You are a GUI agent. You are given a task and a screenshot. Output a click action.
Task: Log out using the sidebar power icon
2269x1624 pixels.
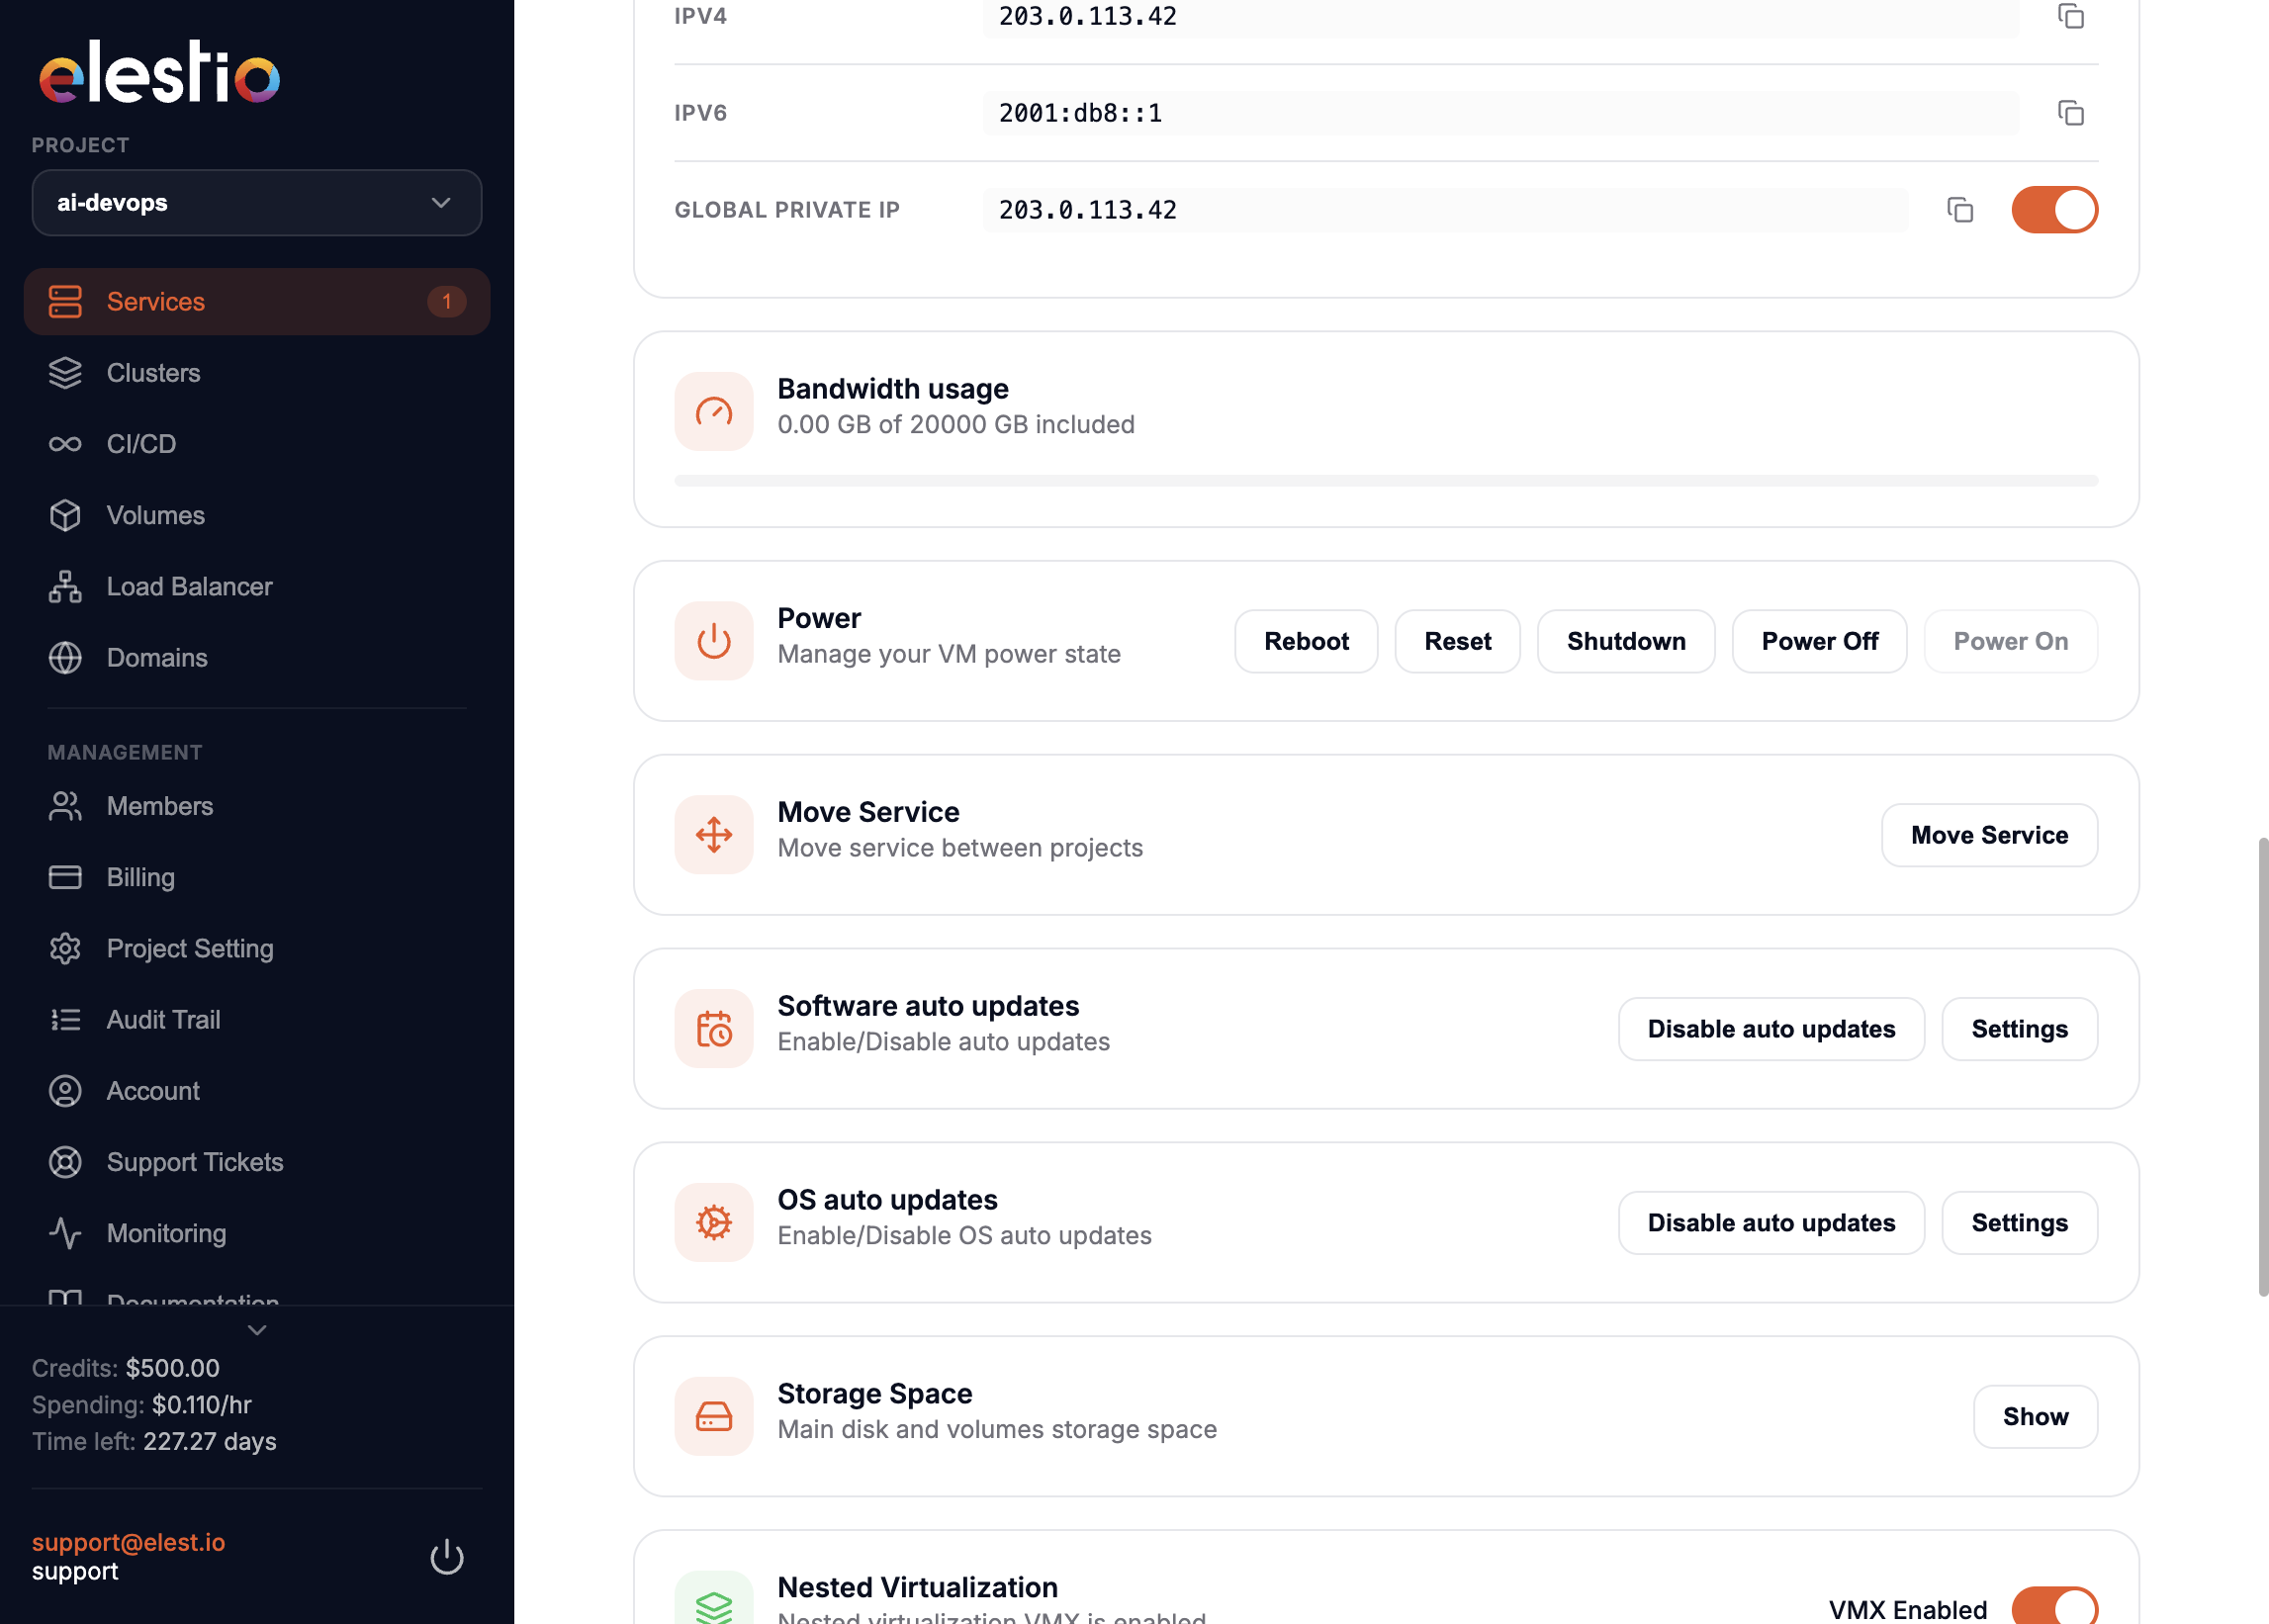446,1557
